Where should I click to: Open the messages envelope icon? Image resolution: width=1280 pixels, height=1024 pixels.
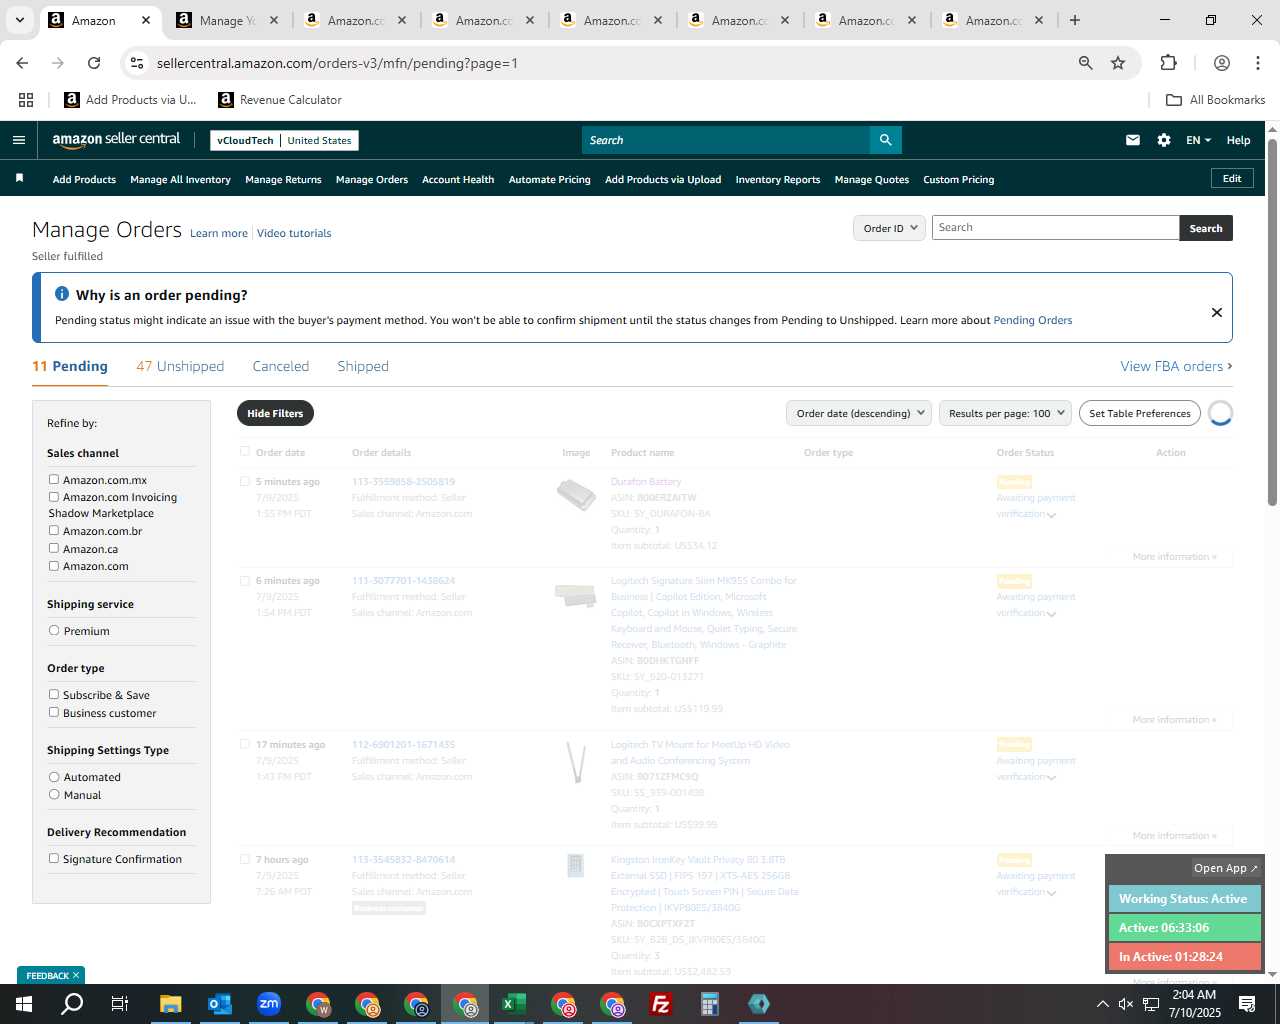(1133, 140)
